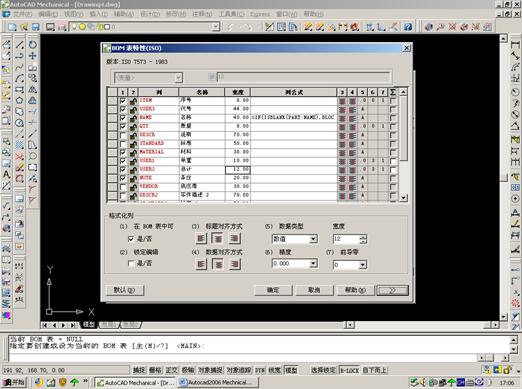Screen dimensions: 522x389
Task: Toggle the ITEM row visibility checkbox
Action: (x=123, y=100)
